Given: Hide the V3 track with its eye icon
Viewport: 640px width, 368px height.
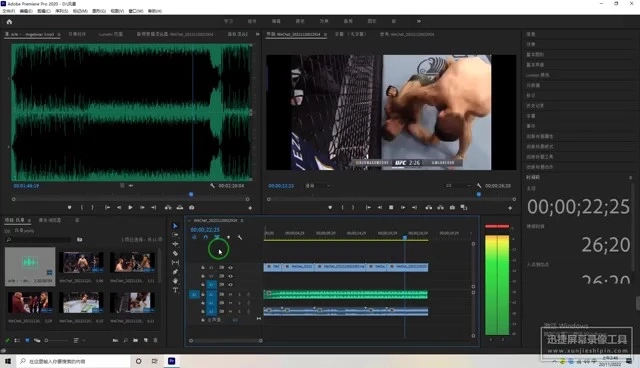Looking at the screenshot, I should tap(230, 268).
